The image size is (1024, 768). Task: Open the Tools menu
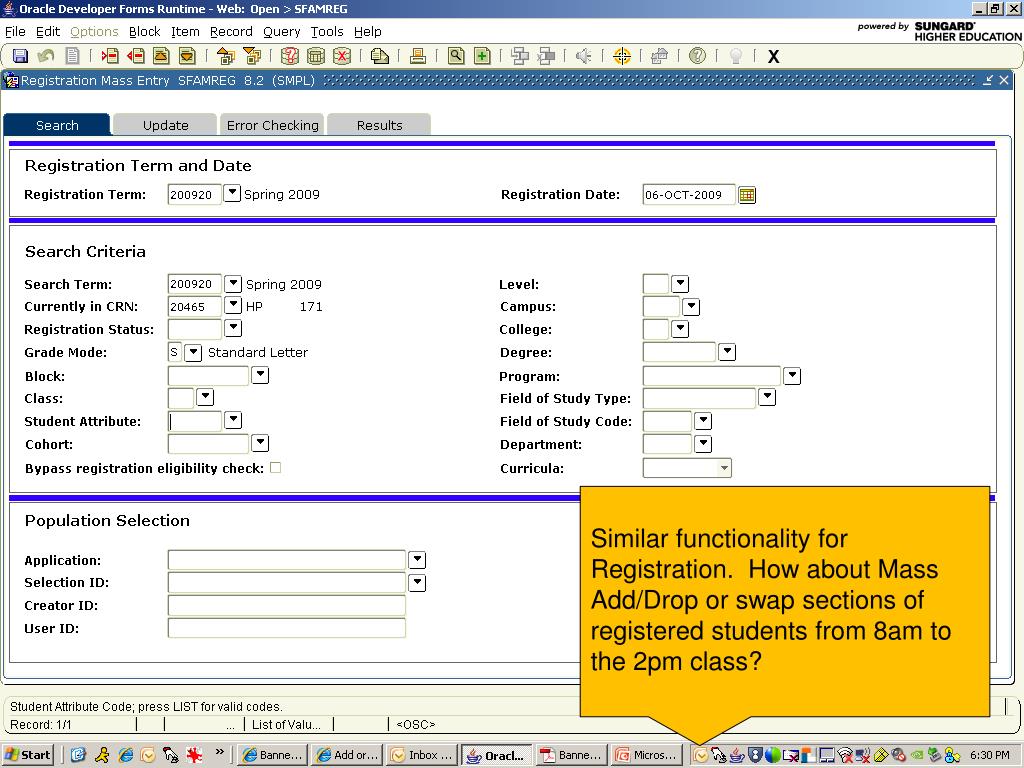tap(327, 31)
